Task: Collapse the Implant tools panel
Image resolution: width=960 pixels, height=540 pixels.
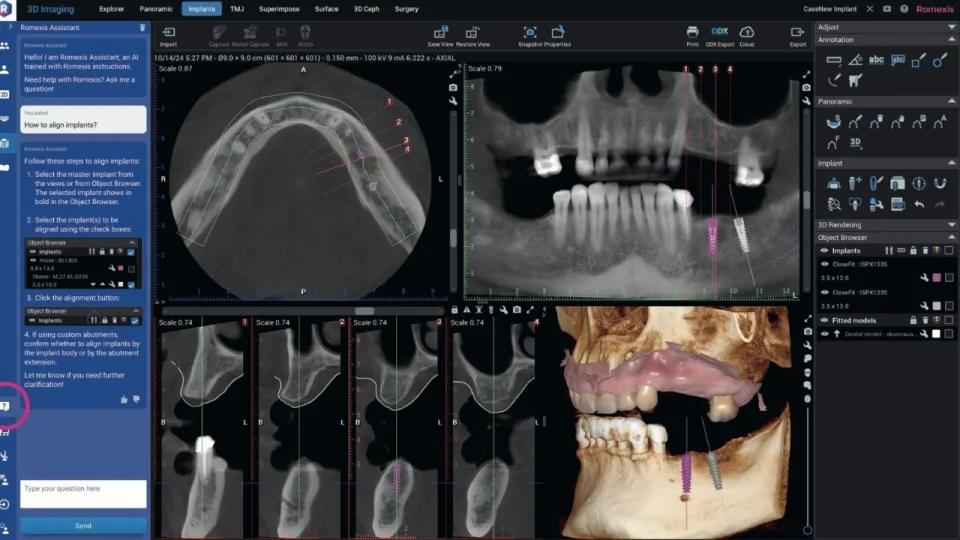Action: (x=951, y=163)
